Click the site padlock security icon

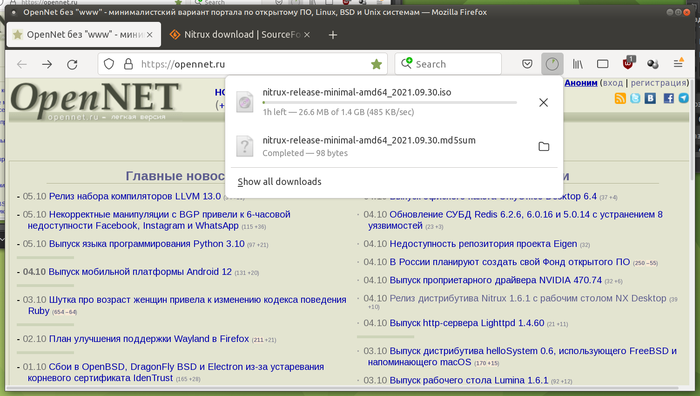[x=128, y=64]
